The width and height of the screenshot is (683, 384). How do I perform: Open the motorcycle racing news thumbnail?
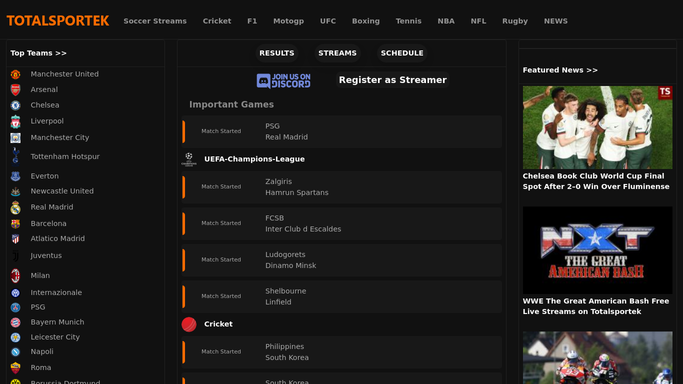(597, 358)
